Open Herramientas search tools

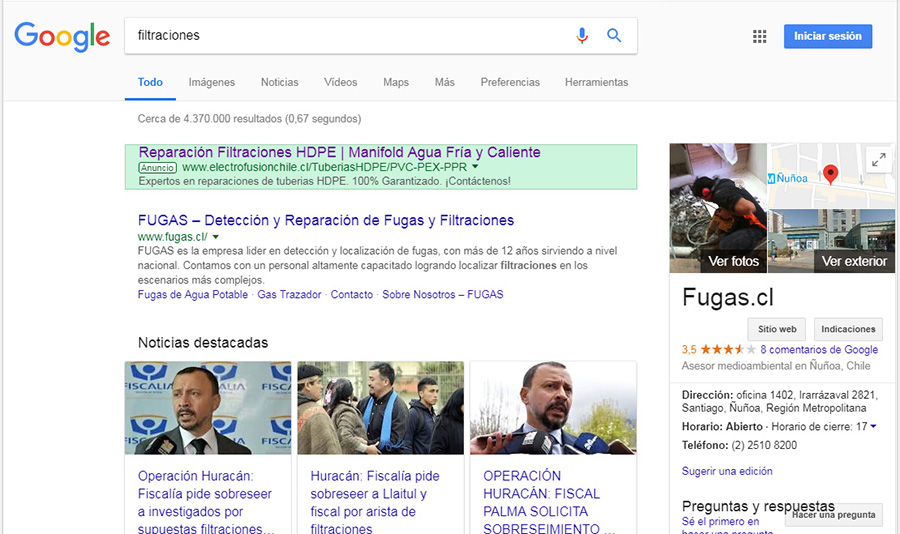pos(596,82)
